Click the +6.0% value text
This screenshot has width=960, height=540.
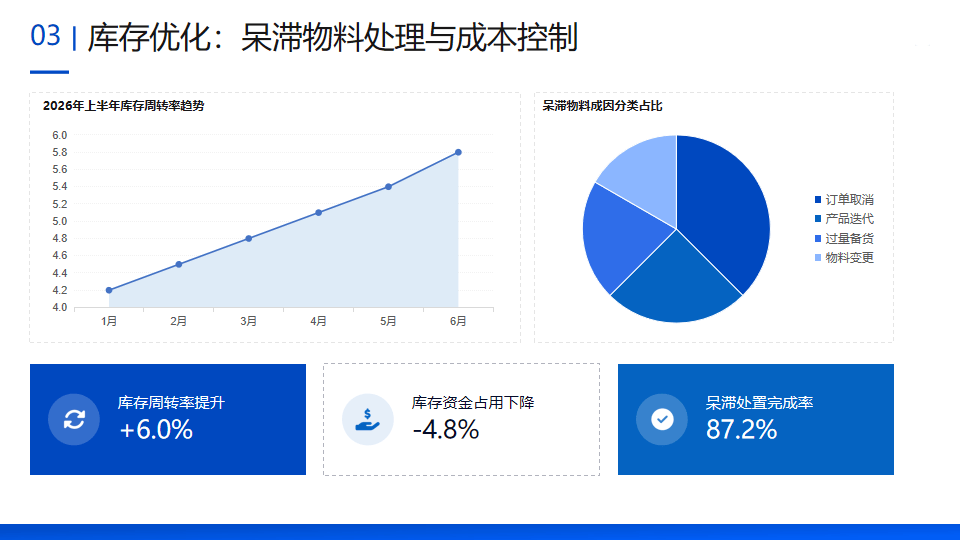(156, 430)
